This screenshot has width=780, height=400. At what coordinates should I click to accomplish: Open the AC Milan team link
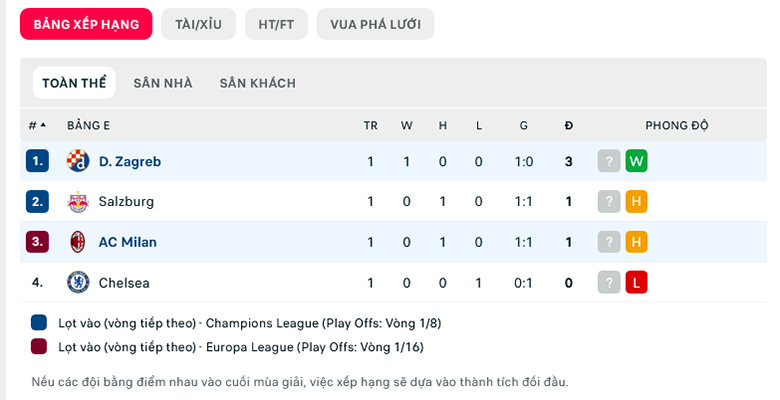pos(128,242)
